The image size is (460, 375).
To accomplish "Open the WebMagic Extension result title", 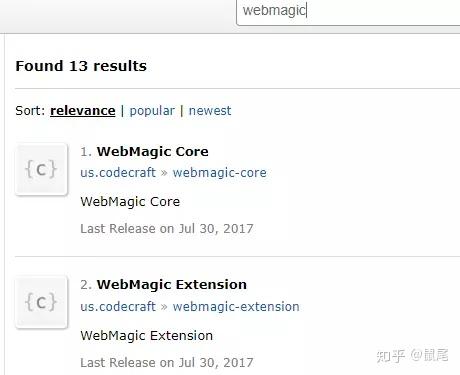I will (x=172, y=285).
